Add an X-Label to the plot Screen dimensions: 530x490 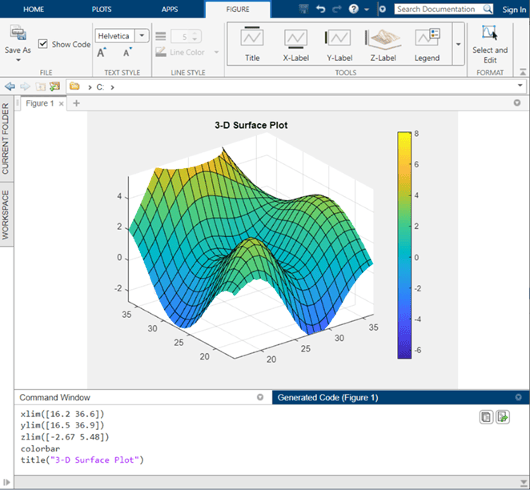[x=296, y=44]
